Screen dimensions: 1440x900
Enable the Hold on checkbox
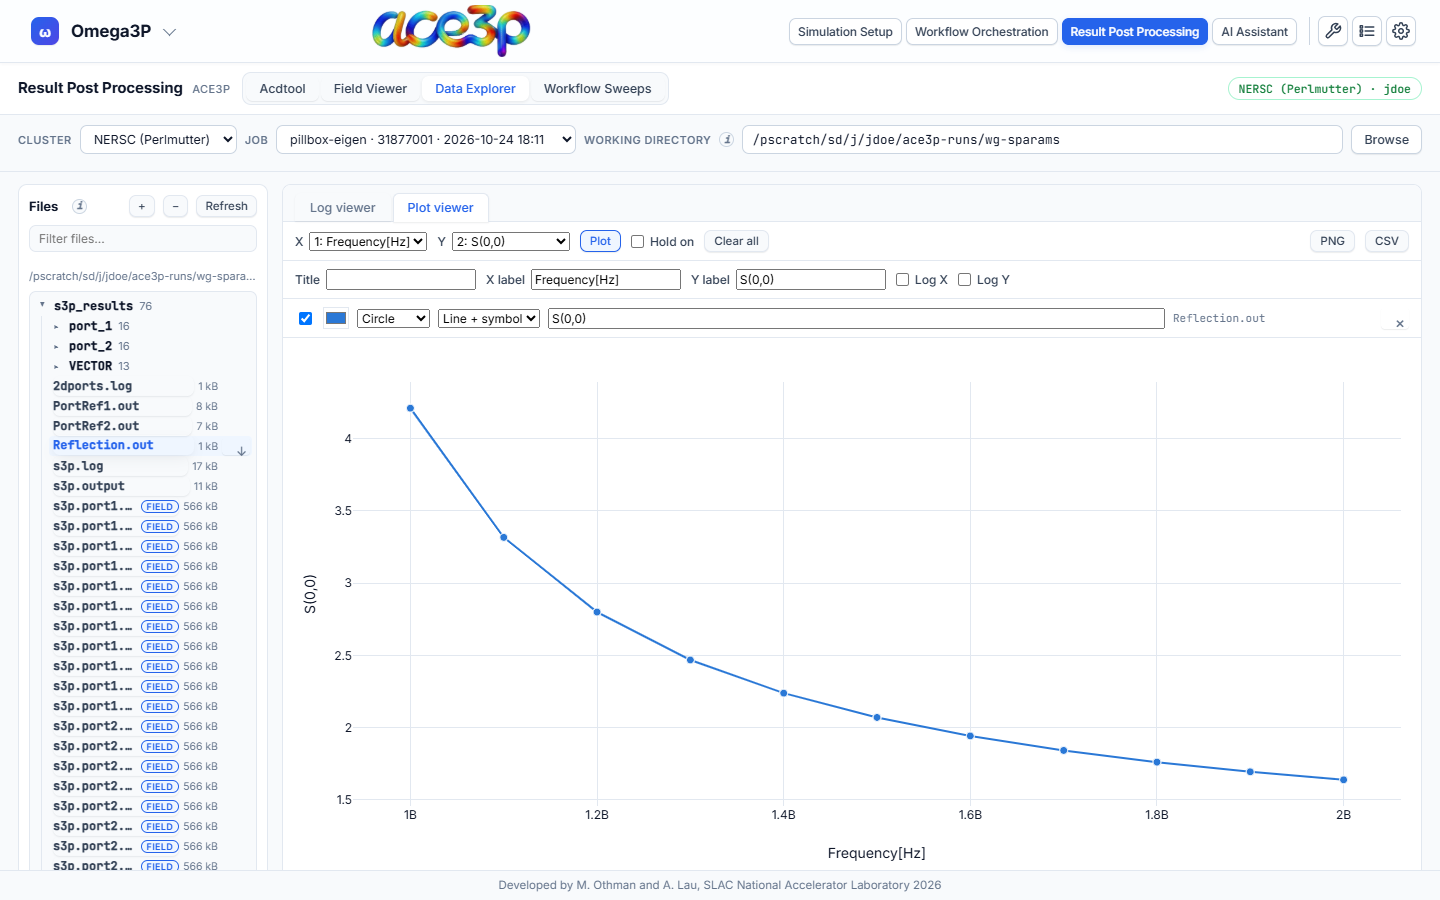[637, 241]
